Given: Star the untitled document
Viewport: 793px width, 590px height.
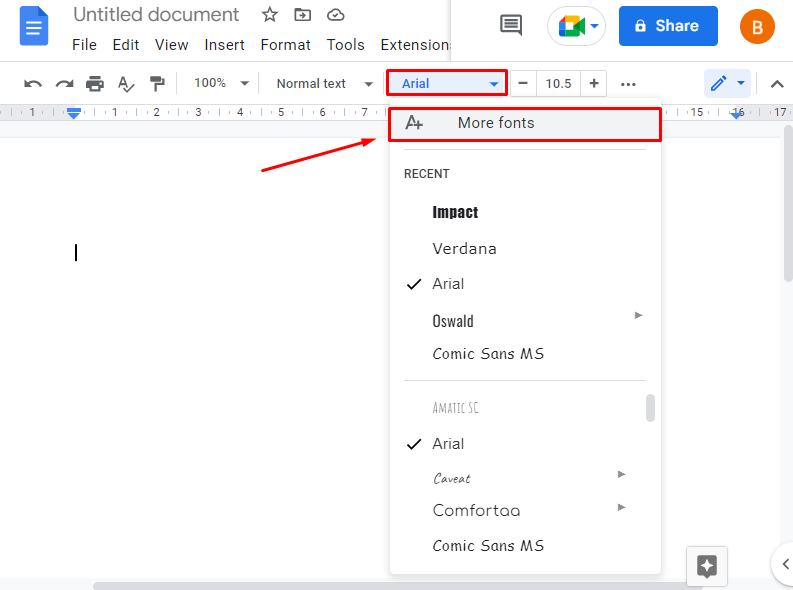Looking at the screenshot, I should coord(269,15).
